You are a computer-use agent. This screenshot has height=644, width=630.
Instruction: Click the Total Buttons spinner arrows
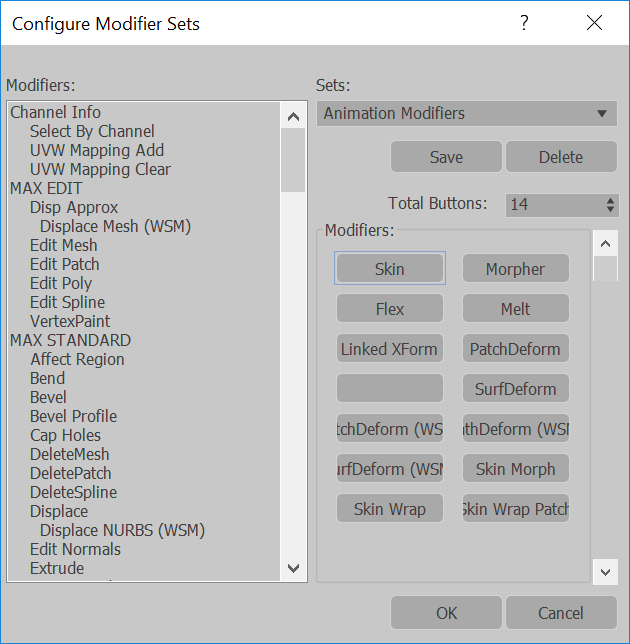tap(611, 205)
